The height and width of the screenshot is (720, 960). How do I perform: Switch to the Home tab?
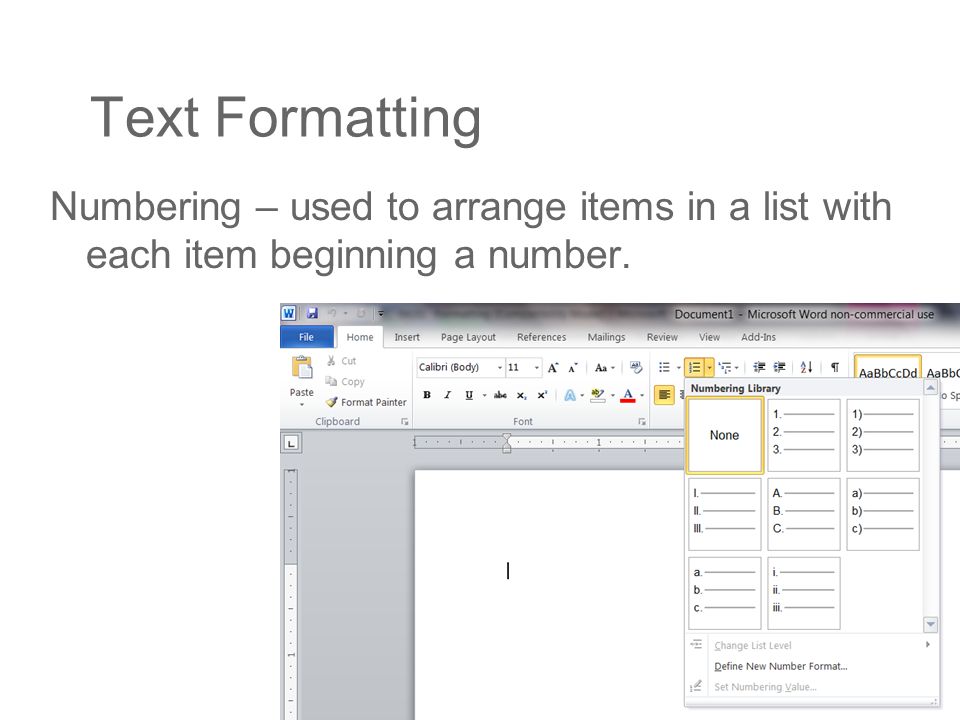coord(360,337)
